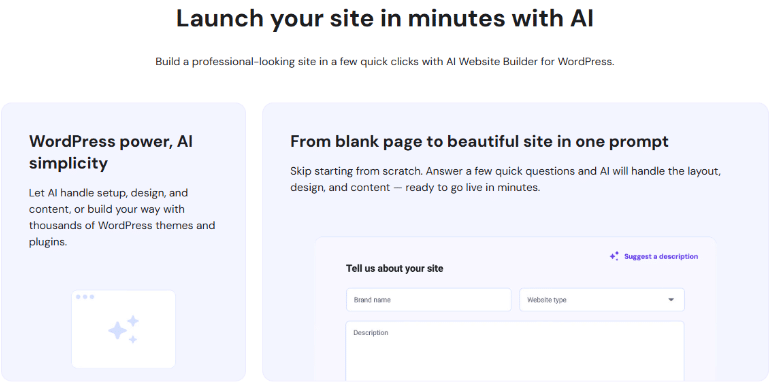Click the 'Let AI handle setup, design' paragraph
Viewport: 773px width, 383px height.
tap(122, 217)
